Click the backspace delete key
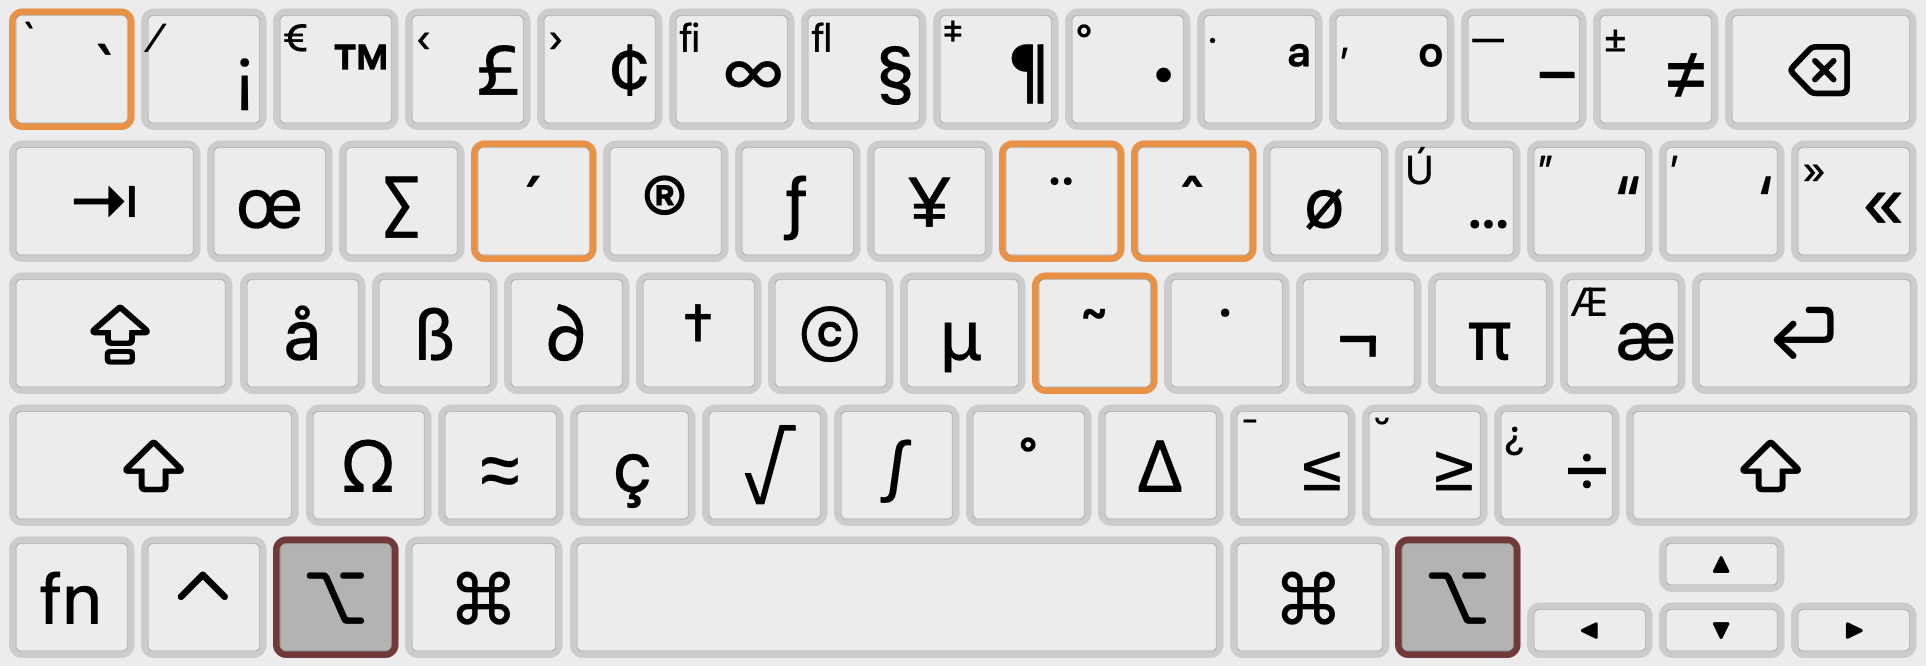Image resolution: width=1926 pixels, height=666 pixels. pyautogui.click(x=1820, y=70)
